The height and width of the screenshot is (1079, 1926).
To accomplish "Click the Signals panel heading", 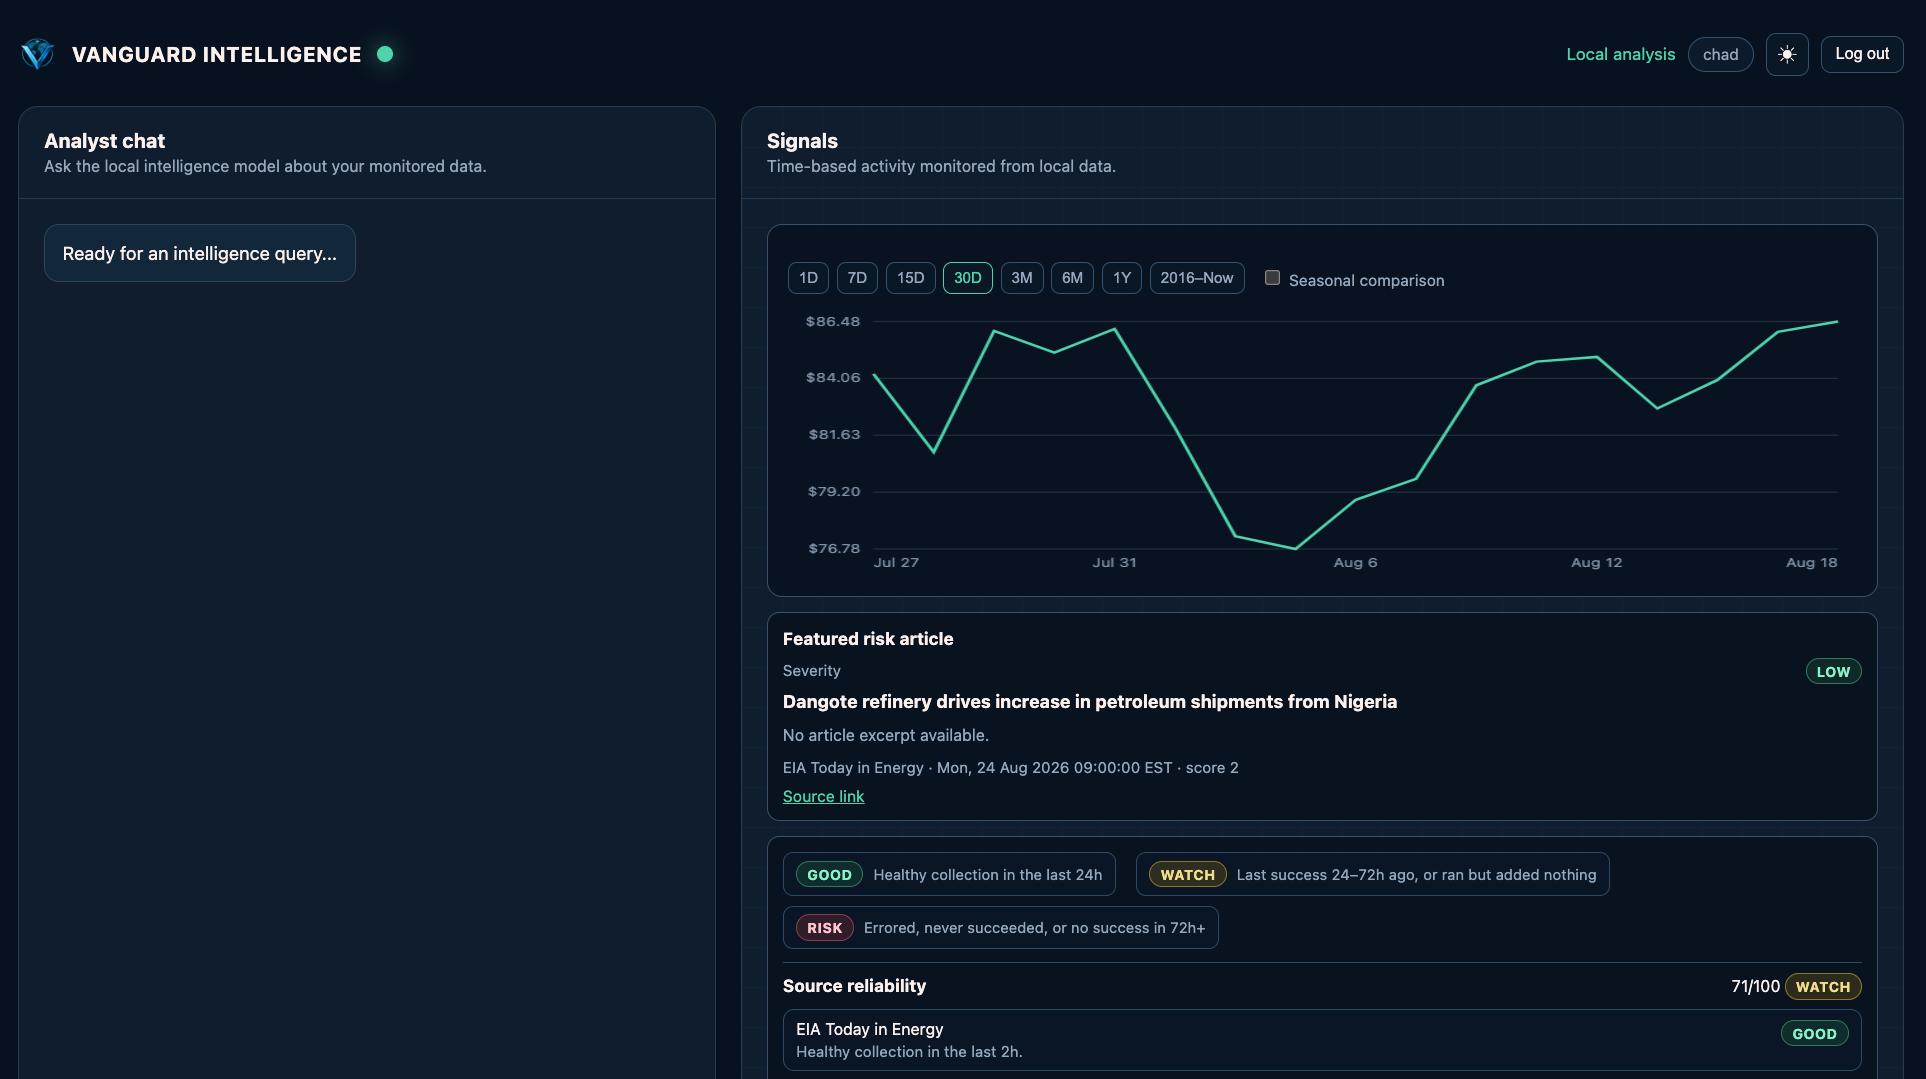I will (802, 141).
